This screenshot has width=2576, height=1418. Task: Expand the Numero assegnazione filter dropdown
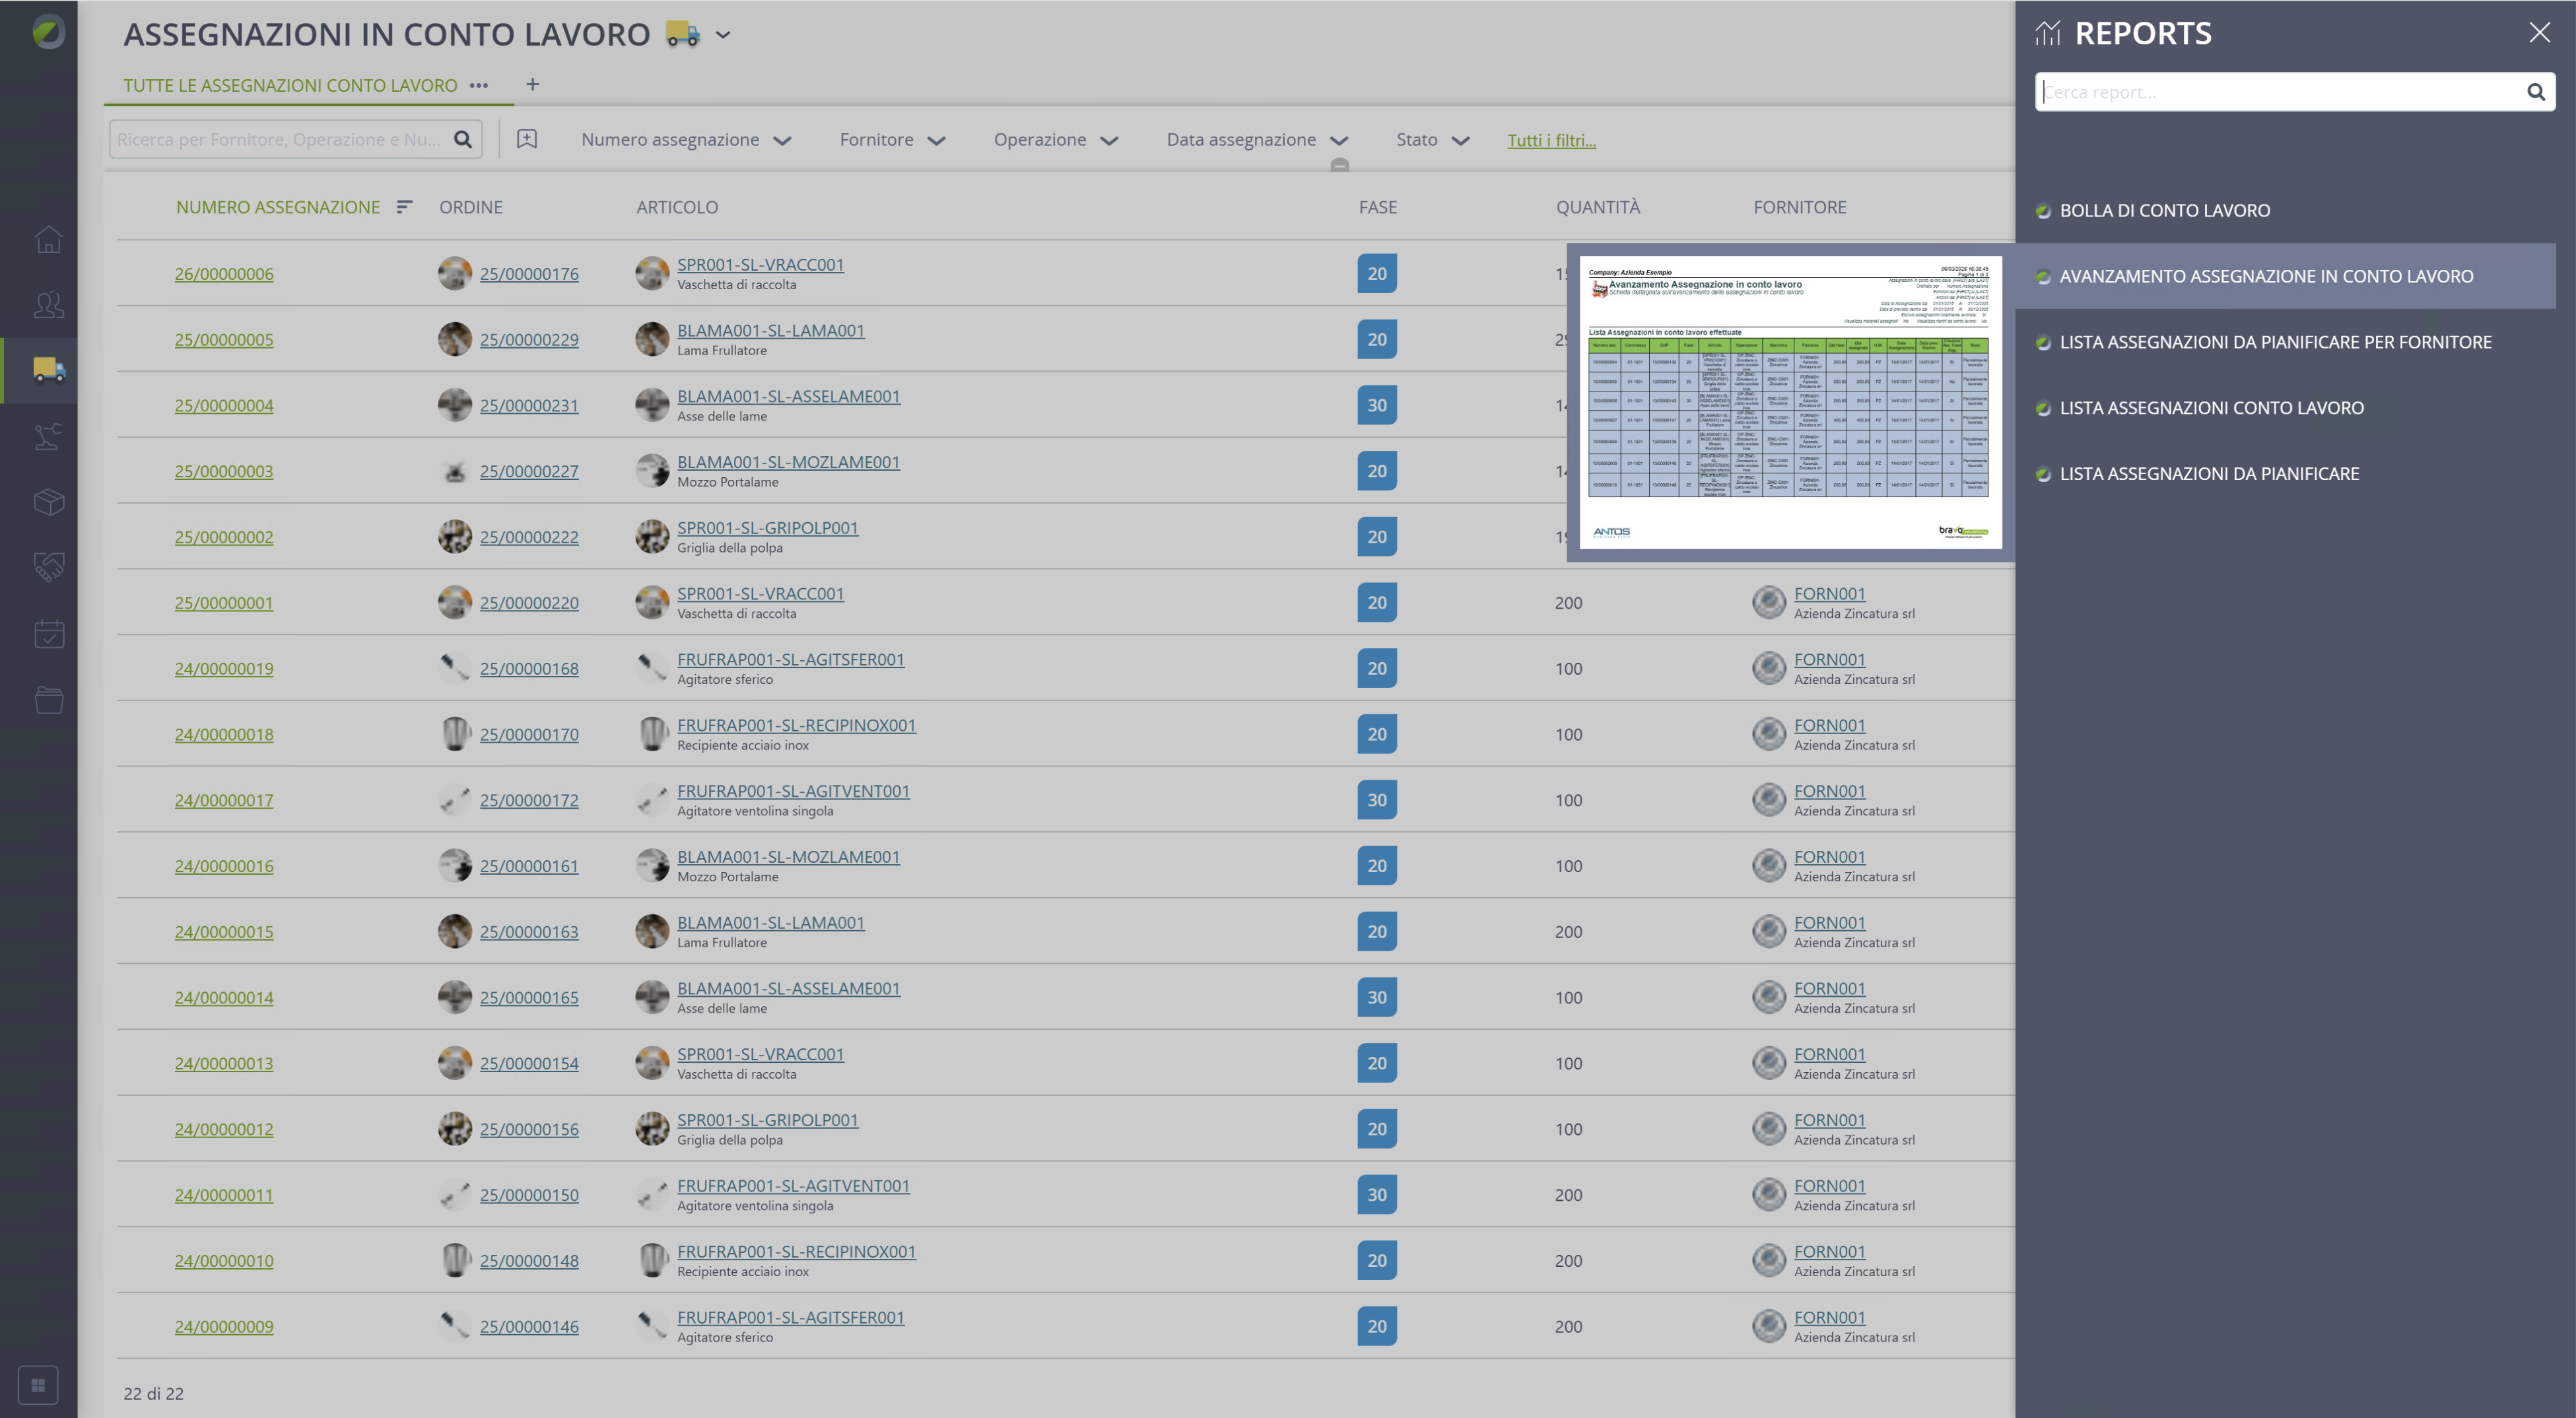pos(686,140)
